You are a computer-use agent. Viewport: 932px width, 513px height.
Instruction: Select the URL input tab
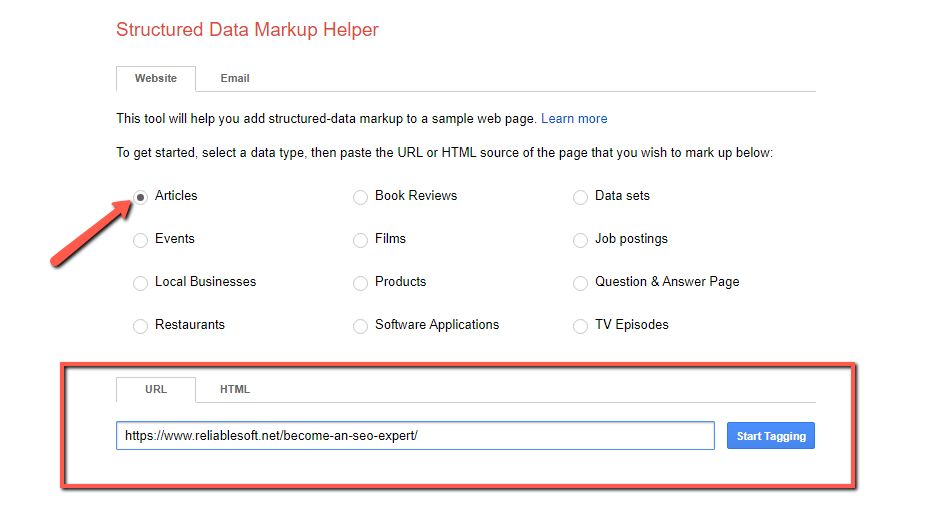click(156, 389)
